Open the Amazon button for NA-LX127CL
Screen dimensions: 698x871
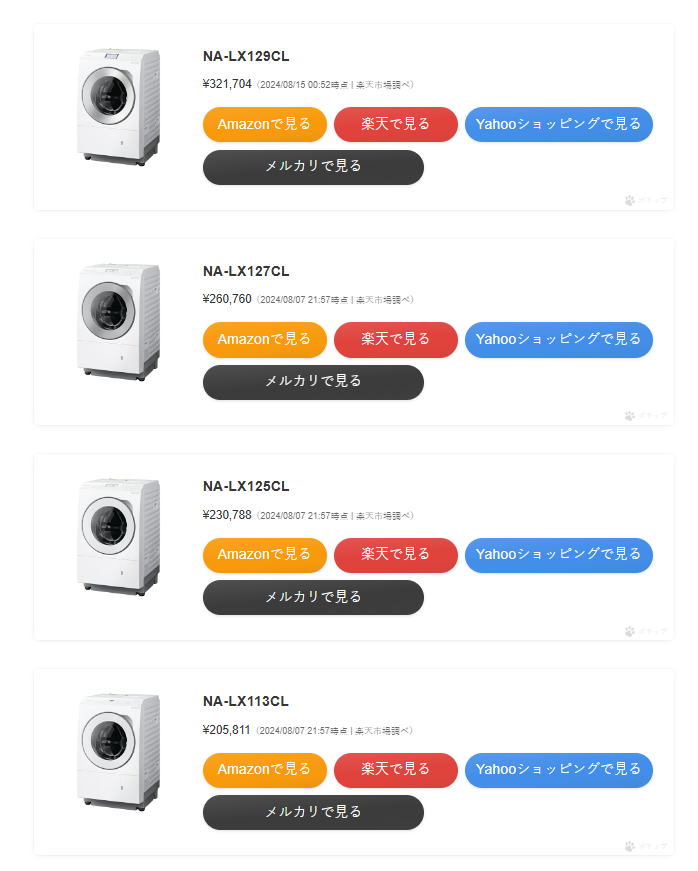(264, 339)
